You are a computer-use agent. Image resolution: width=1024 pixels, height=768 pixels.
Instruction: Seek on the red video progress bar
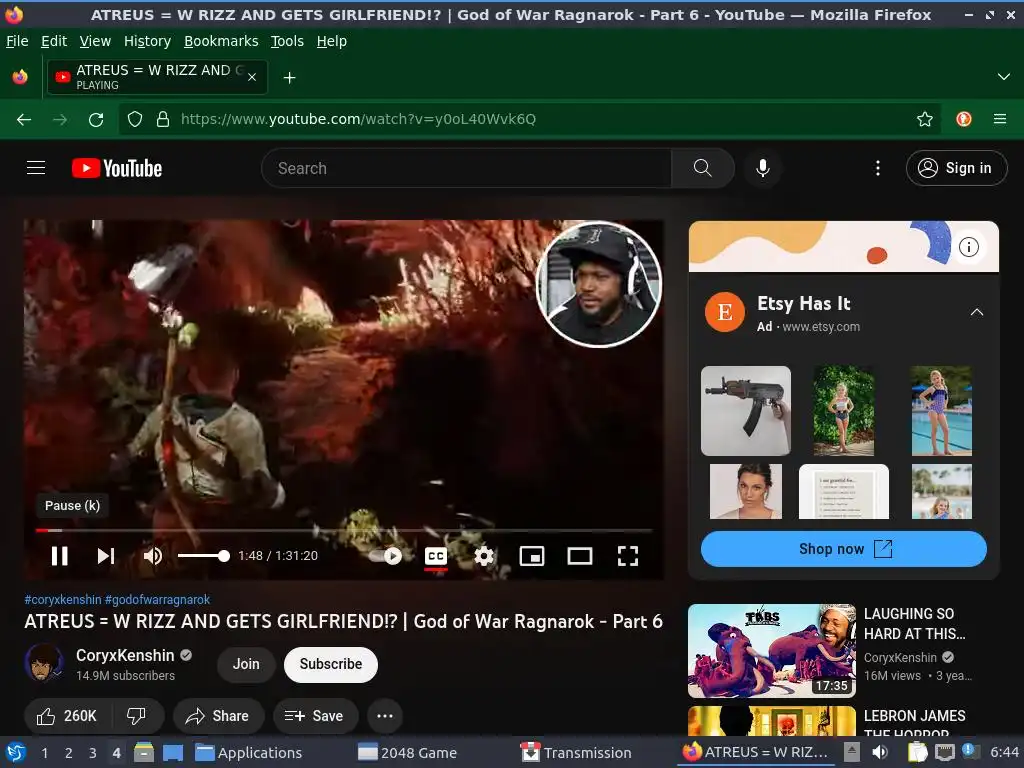344,530
